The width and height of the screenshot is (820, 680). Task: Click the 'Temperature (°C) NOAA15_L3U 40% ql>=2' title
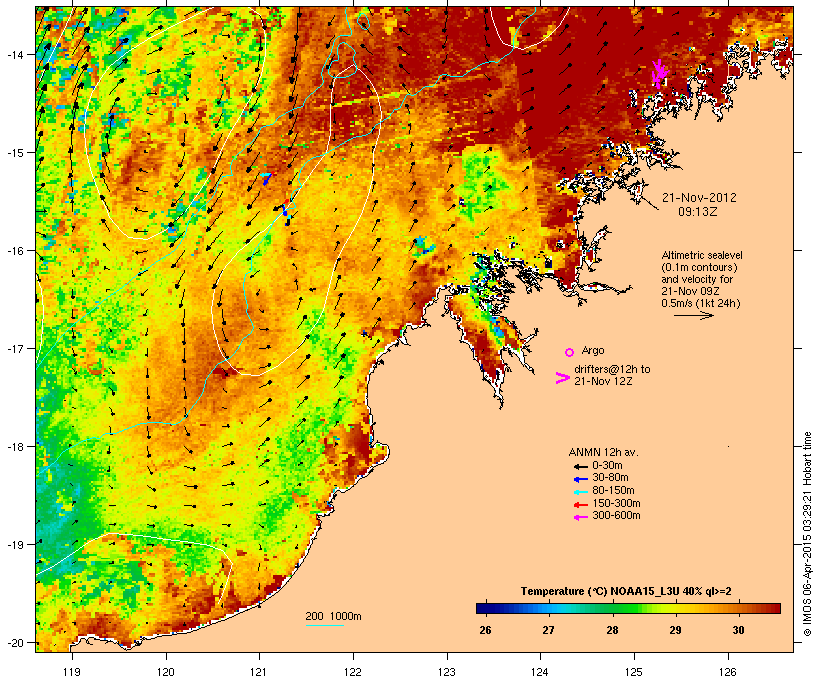click(626, 592)
